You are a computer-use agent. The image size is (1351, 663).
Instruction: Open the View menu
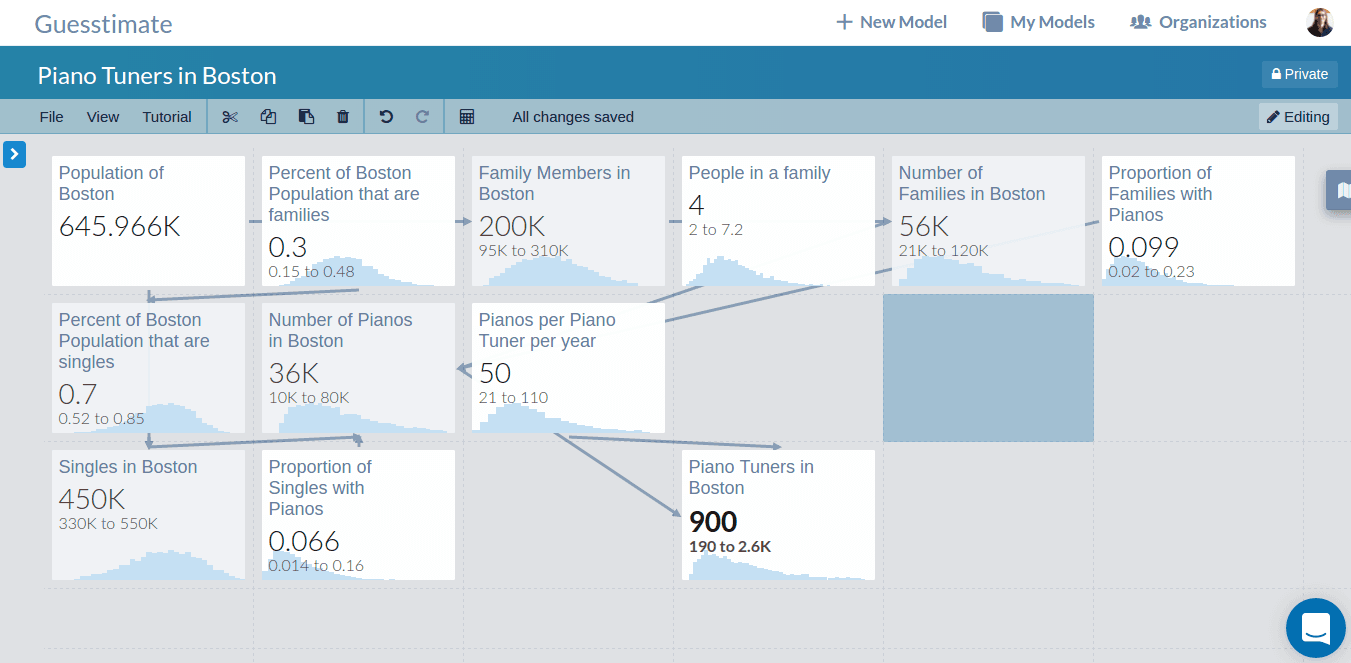coord(103,117)
